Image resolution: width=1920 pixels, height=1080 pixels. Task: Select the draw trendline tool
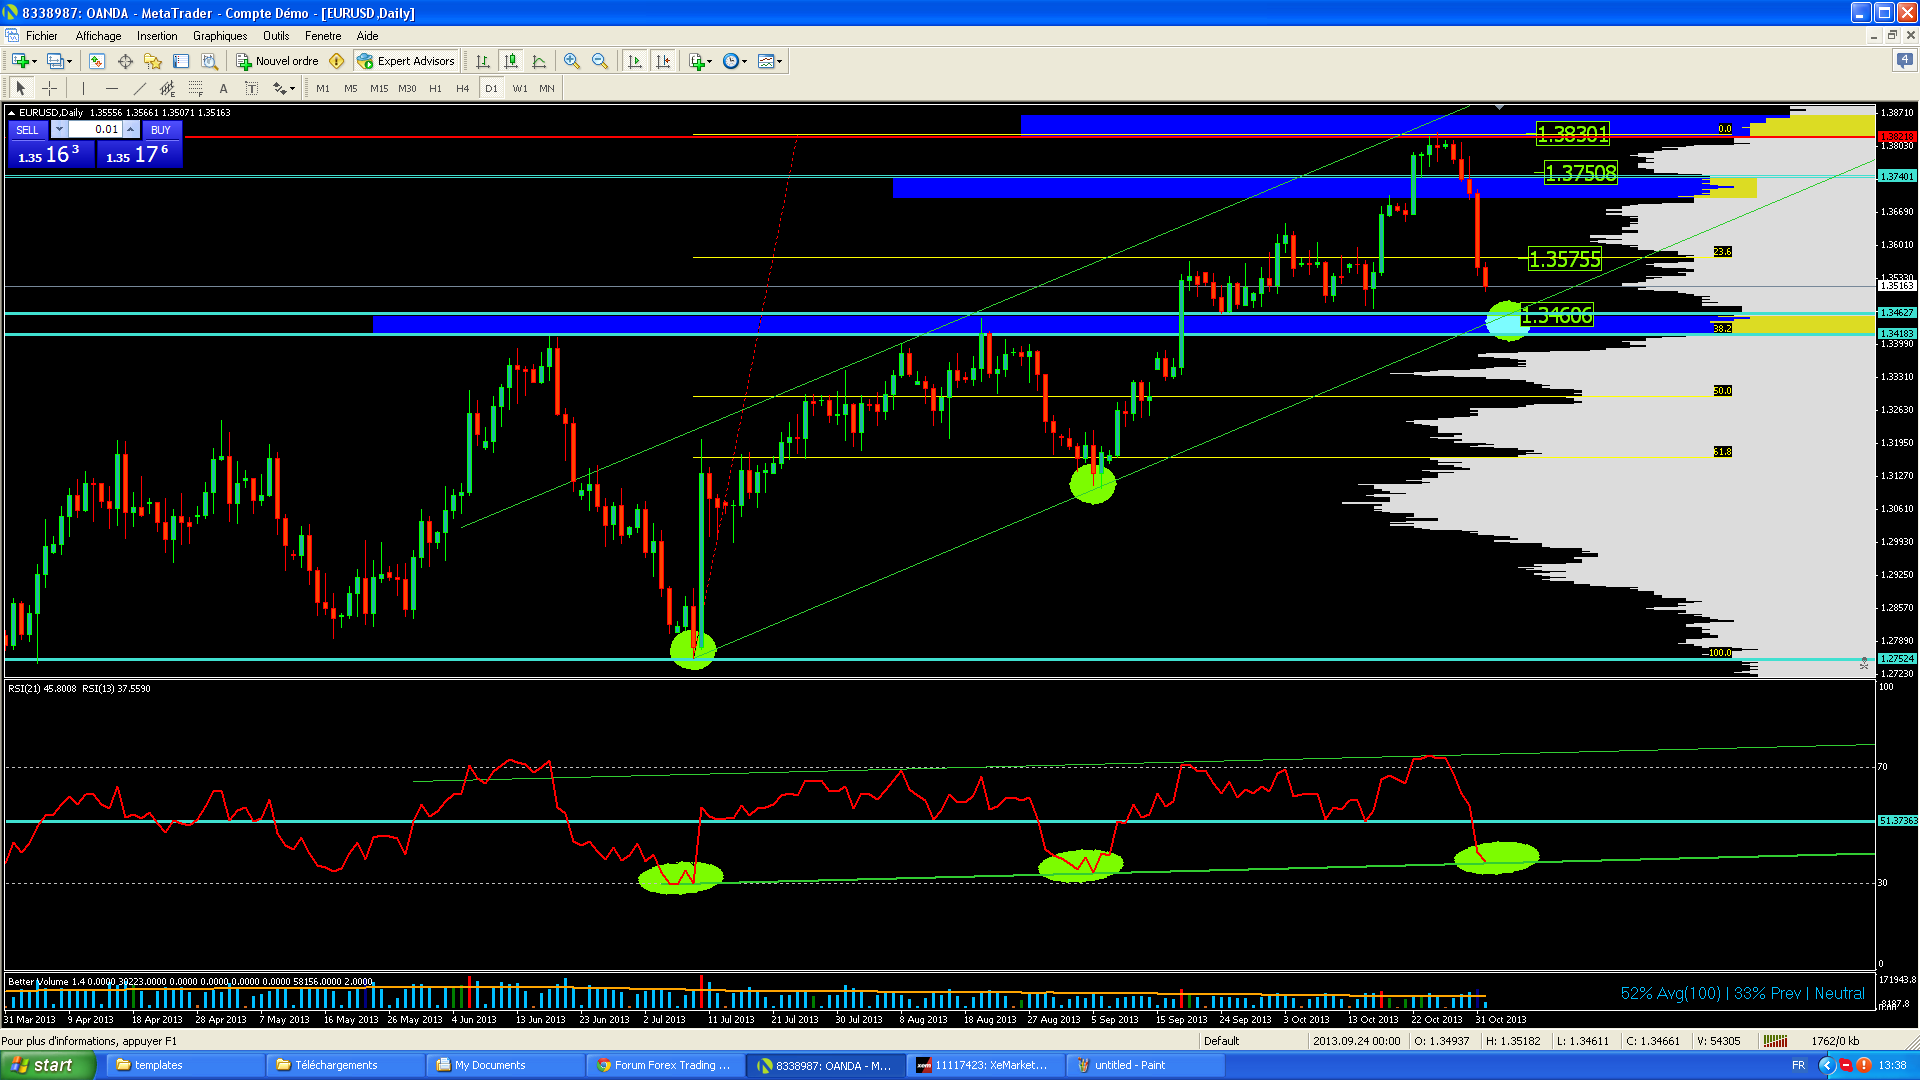coord(140,88)
